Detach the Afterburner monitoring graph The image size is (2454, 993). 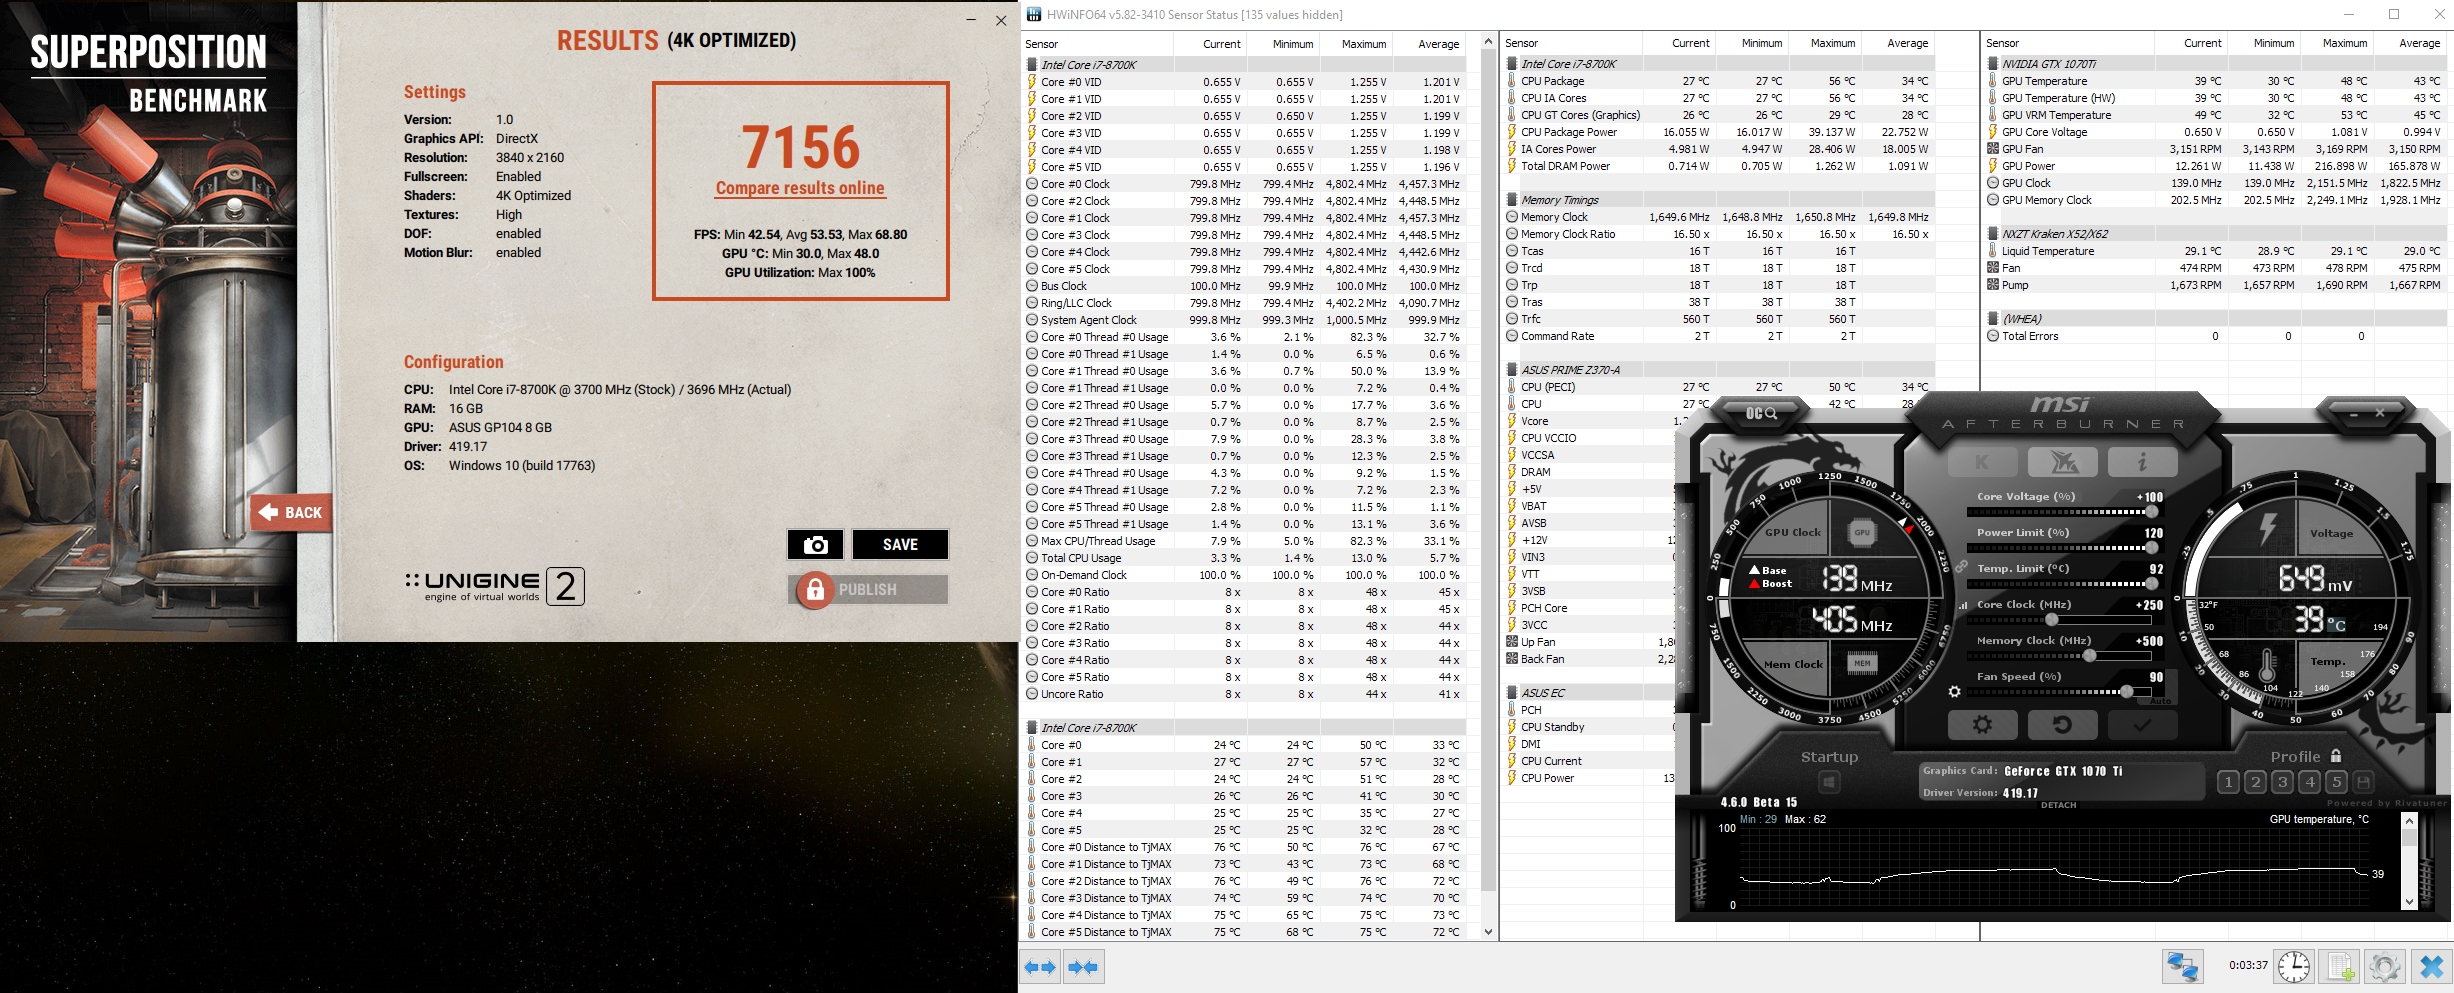[2058, 805]
